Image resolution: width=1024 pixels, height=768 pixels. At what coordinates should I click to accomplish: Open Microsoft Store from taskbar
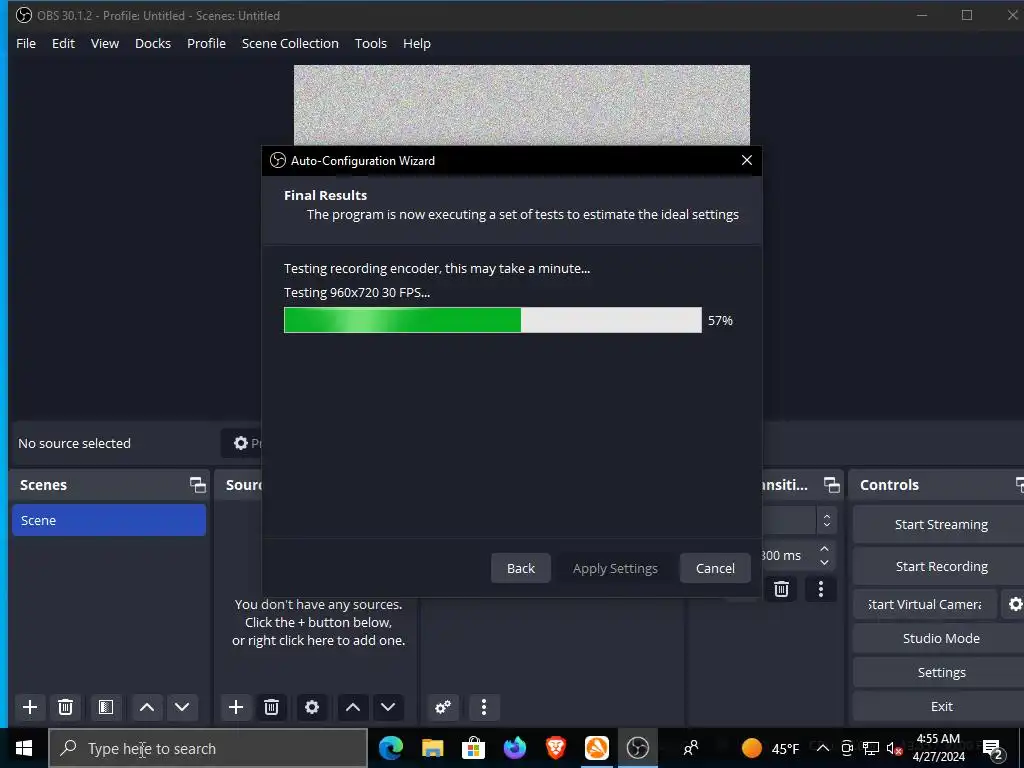[x=473, y=748]
